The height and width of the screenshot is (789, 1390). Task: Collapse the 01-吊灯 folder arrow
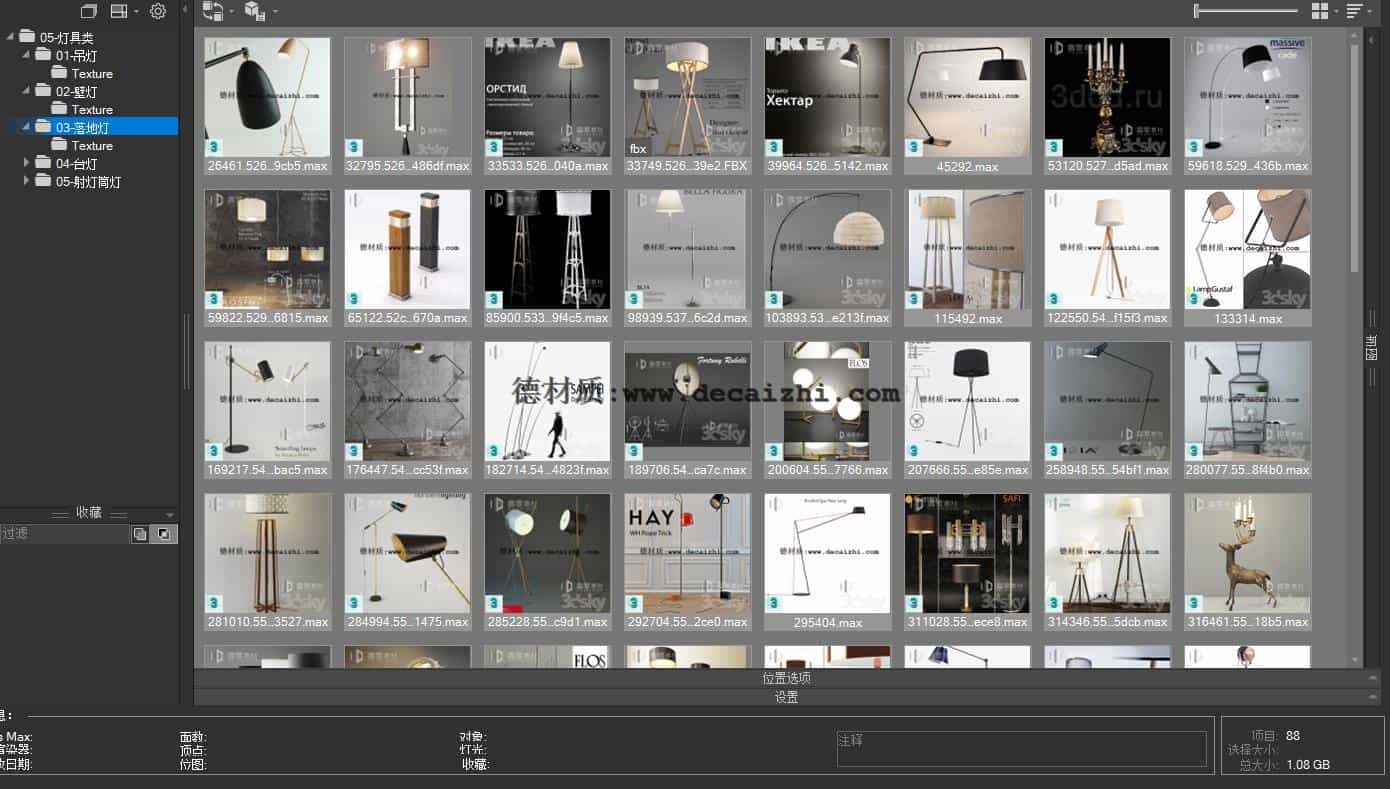27,55
